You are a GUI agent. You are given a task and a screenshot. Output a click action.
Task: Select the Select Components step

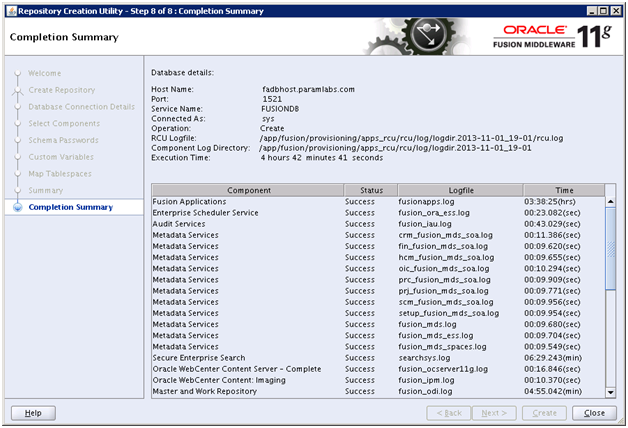[x=64, y=124]
